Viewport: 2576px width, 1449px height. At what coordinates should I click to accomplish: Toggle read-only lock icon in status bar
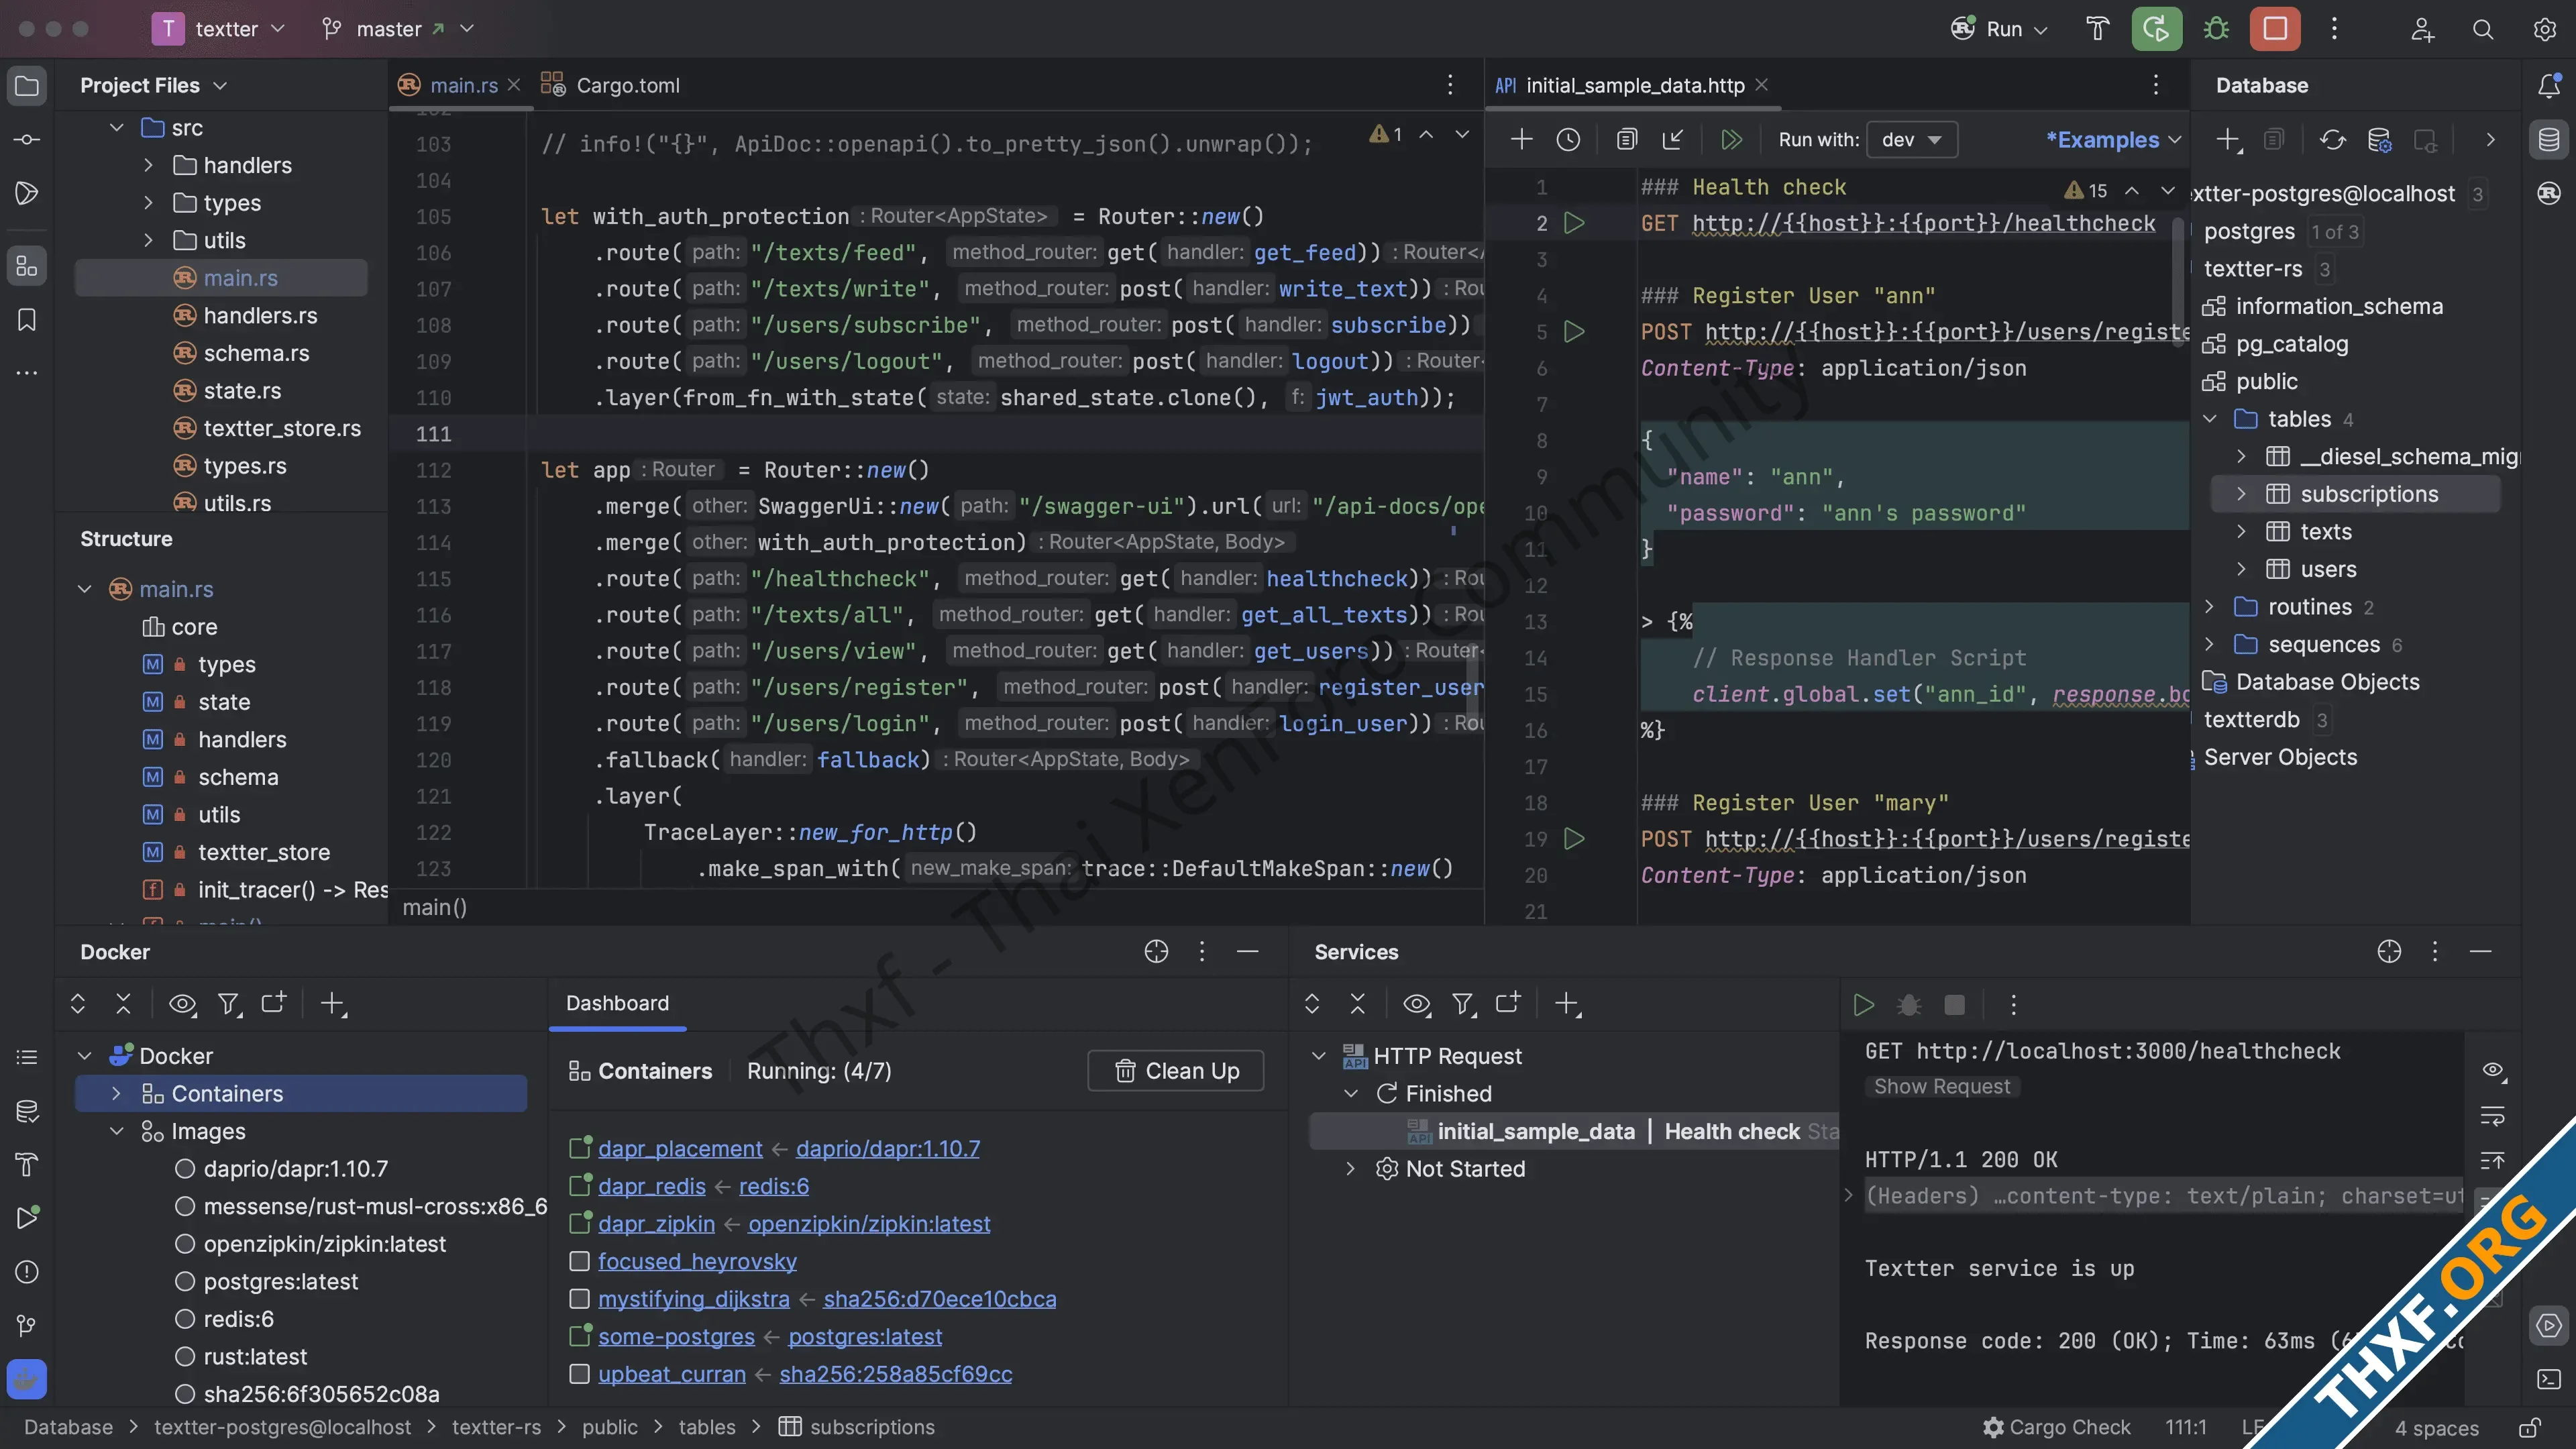(x=2531, y=1428)
